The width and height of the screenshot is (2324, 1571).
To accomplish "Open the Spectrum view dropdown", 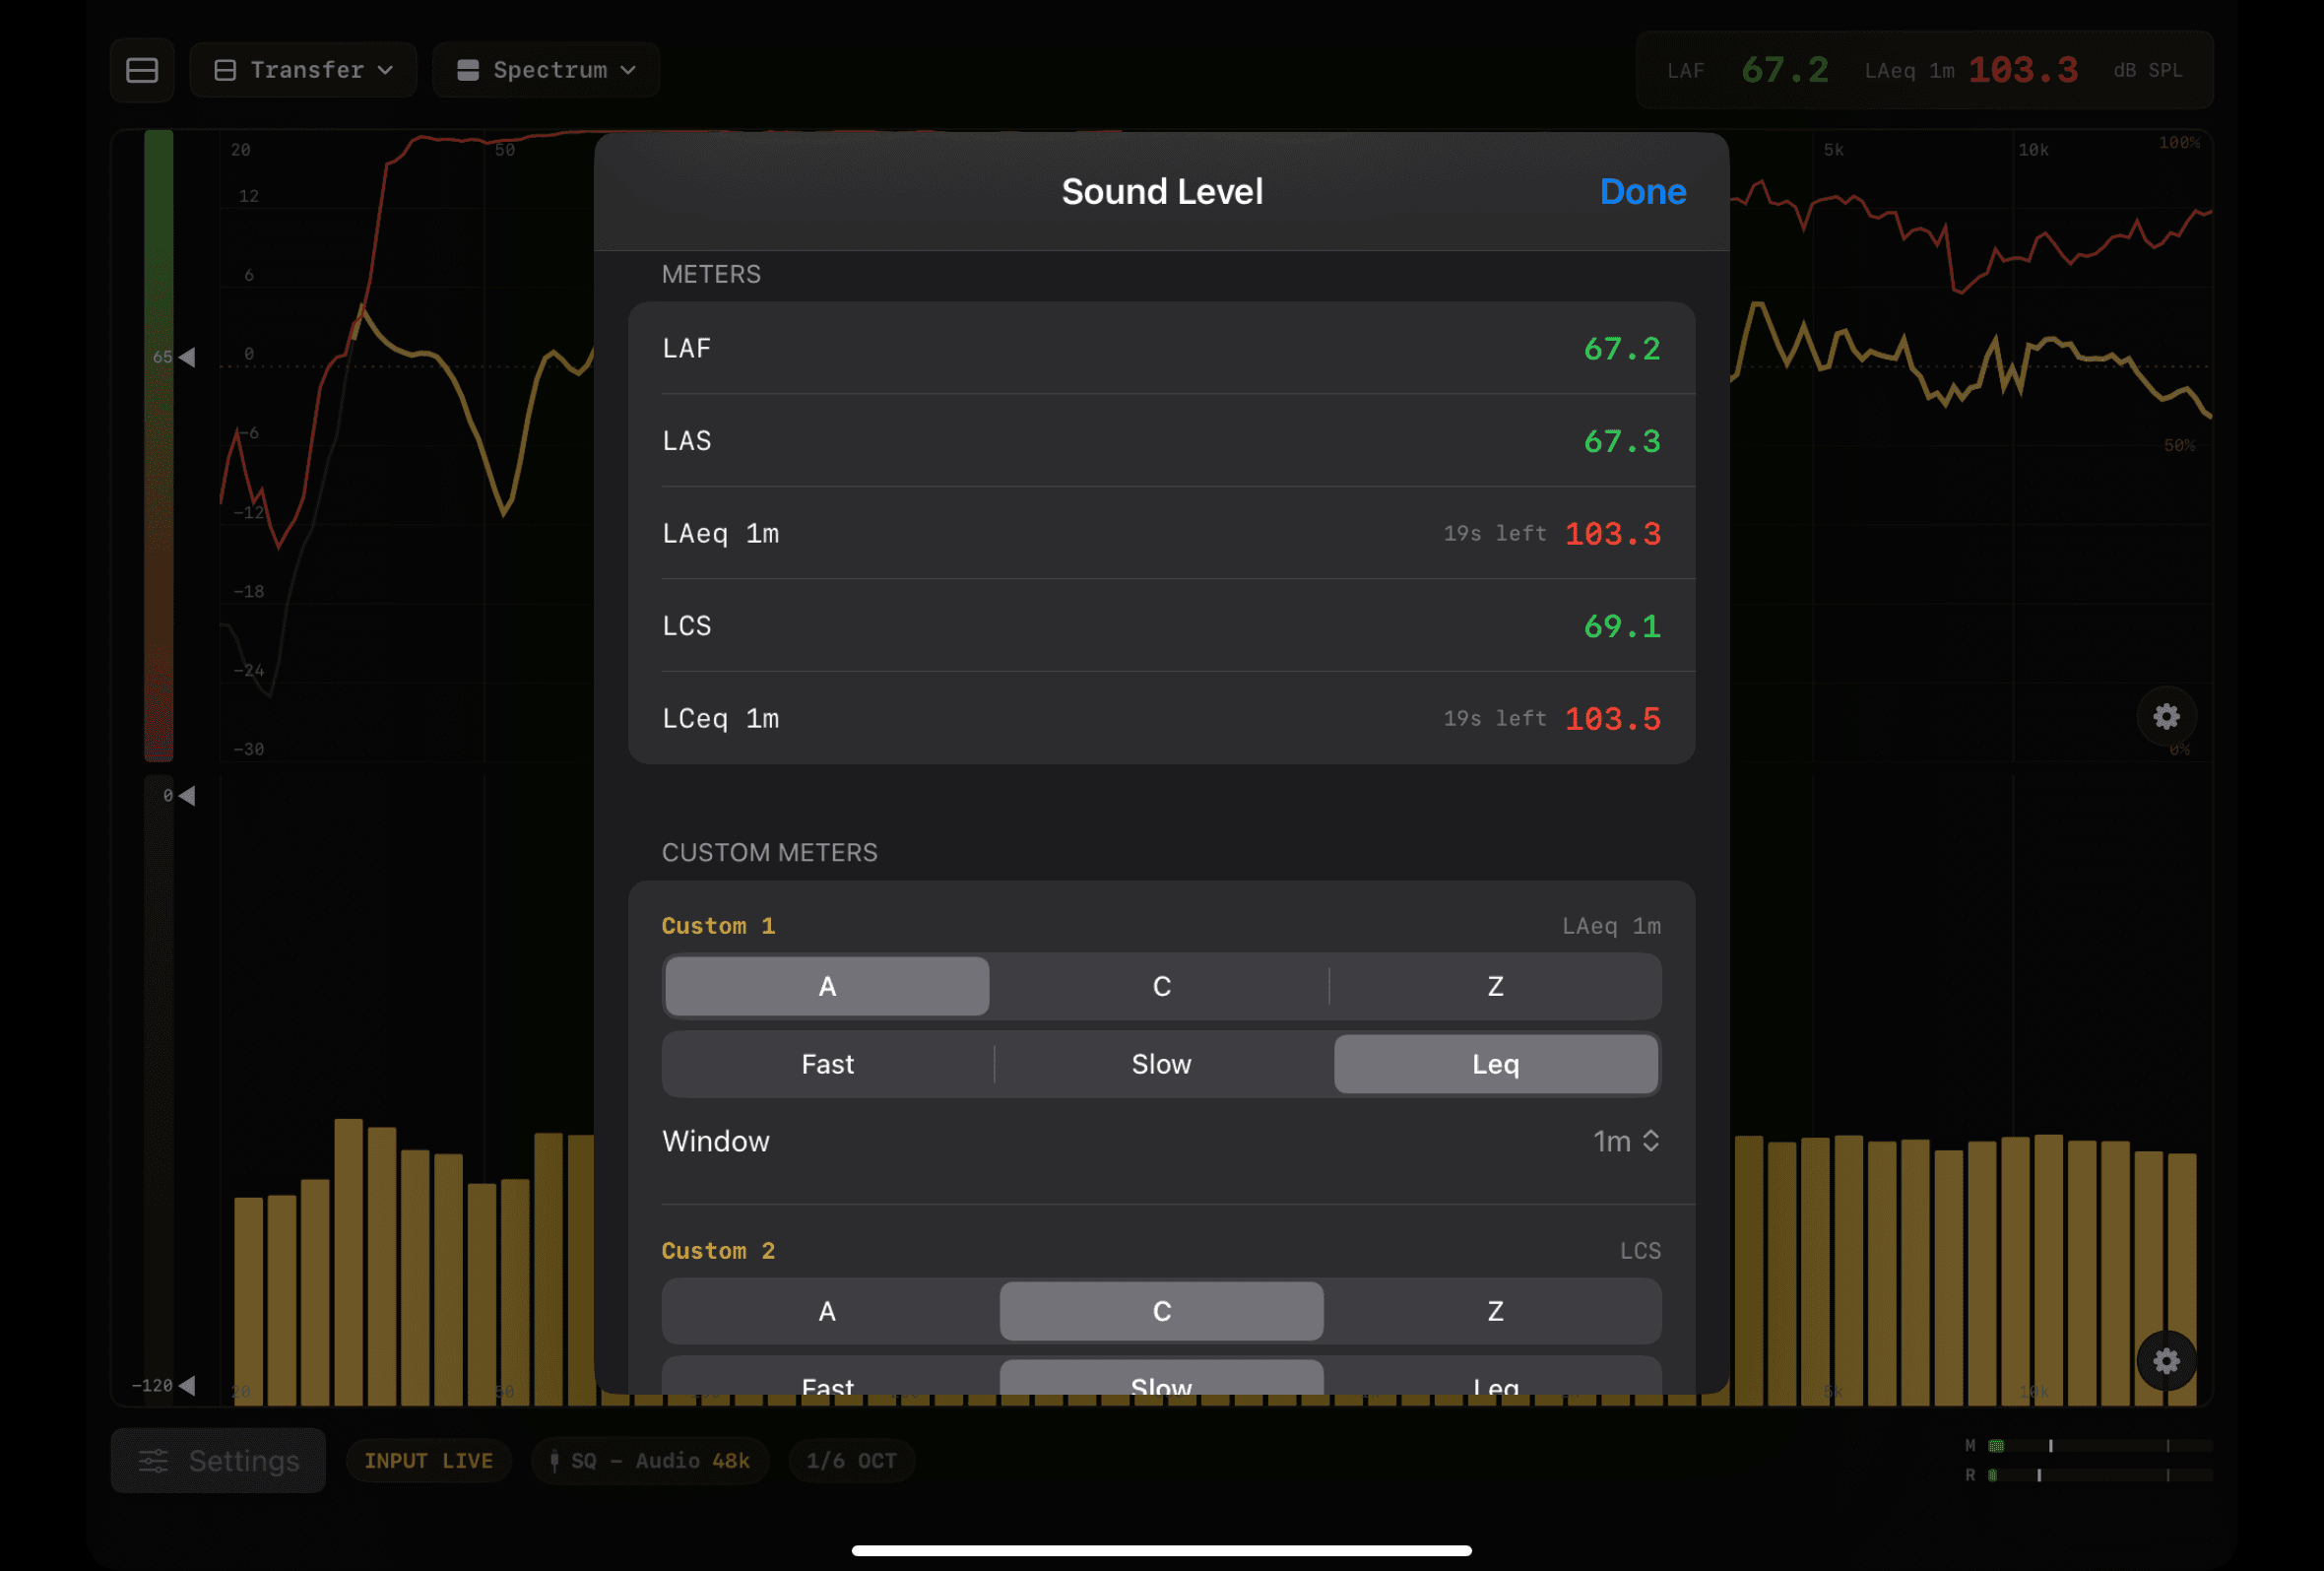I will pyautogui.click(x=546, y=70).
